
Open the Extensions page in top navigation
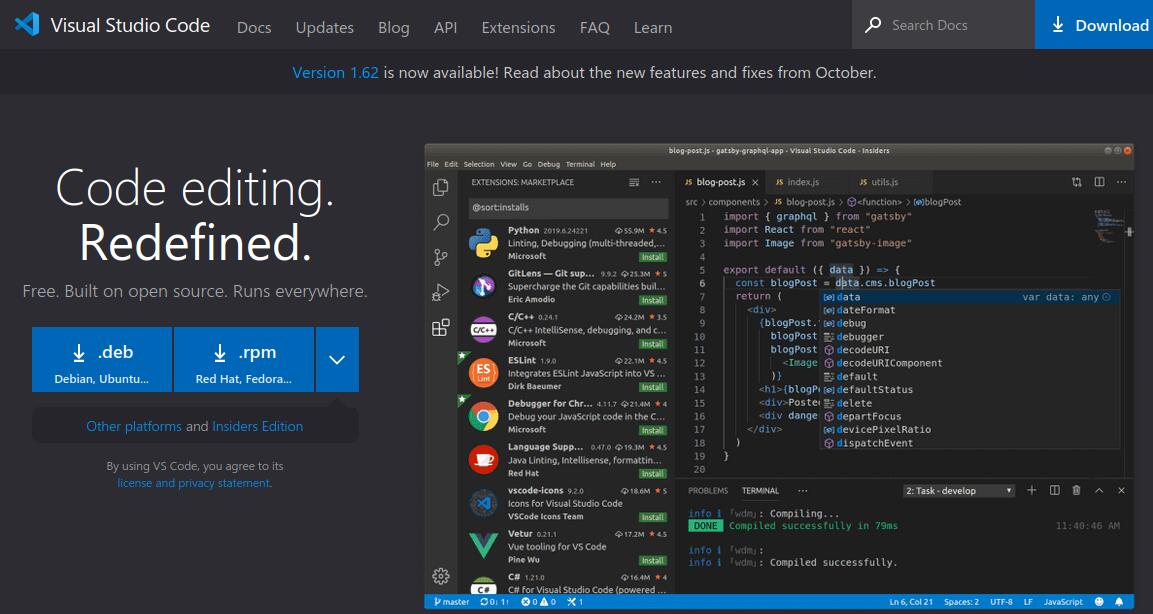tap(518, 27)
